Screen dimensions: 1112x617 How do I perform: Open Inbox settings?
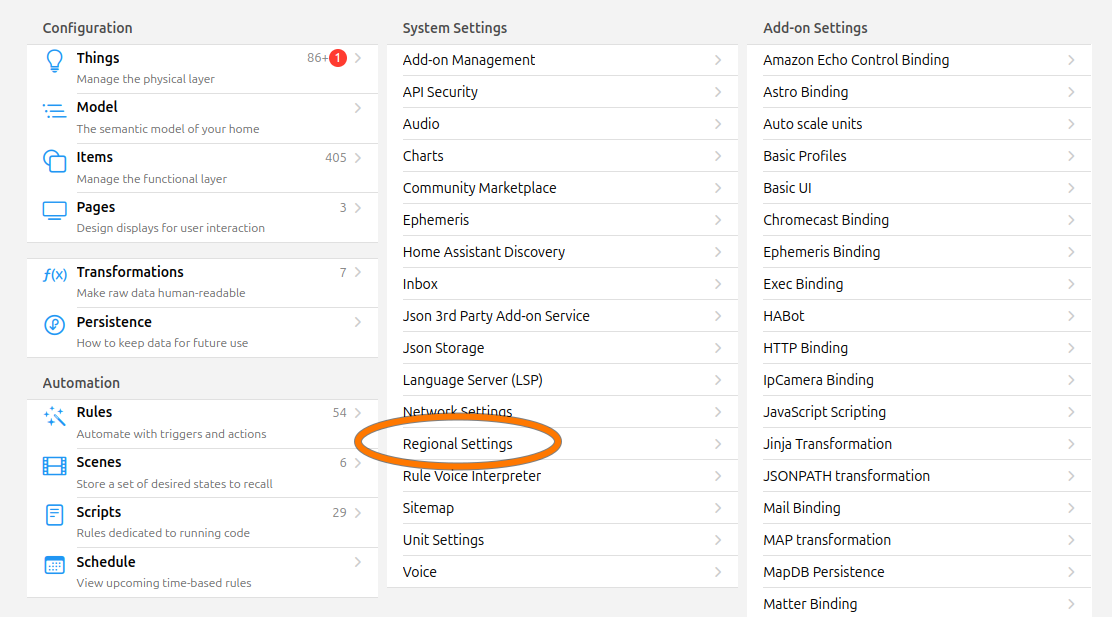(562, 284)
